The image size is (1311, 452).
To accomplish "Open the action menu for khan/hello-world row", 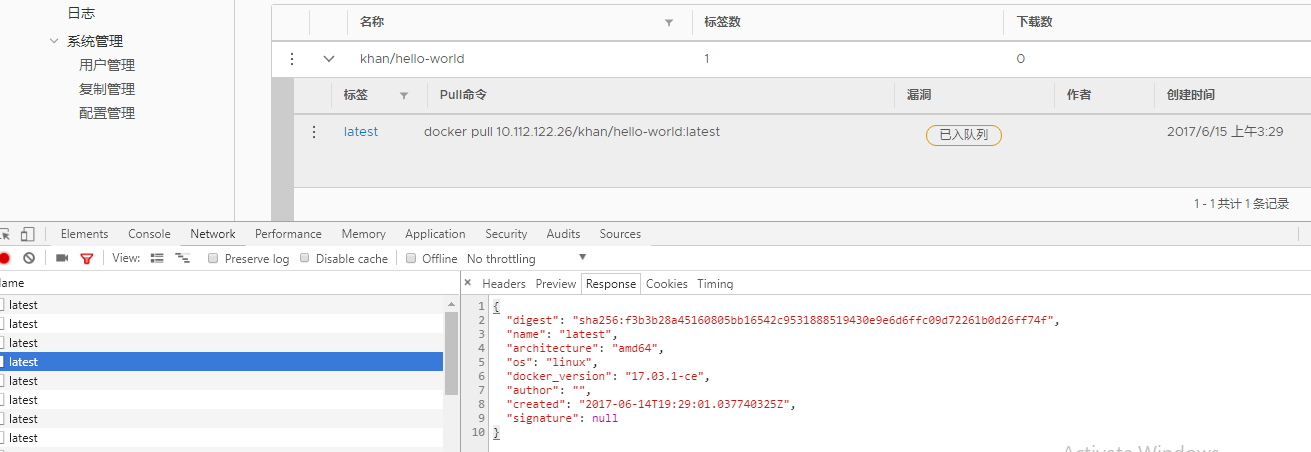I will [x=292, y=59].
